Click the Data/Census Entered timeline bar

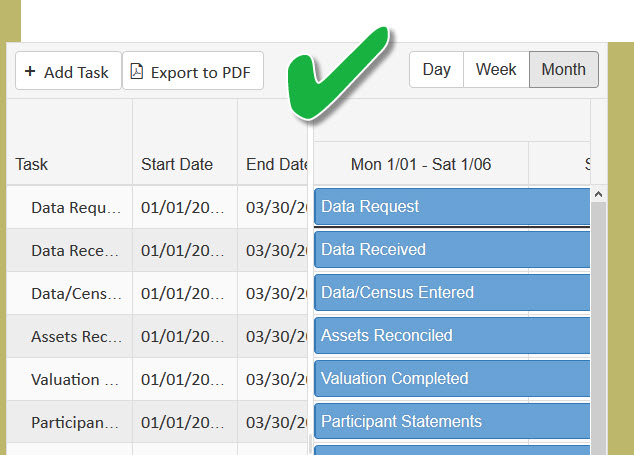[x=452, y=293]
